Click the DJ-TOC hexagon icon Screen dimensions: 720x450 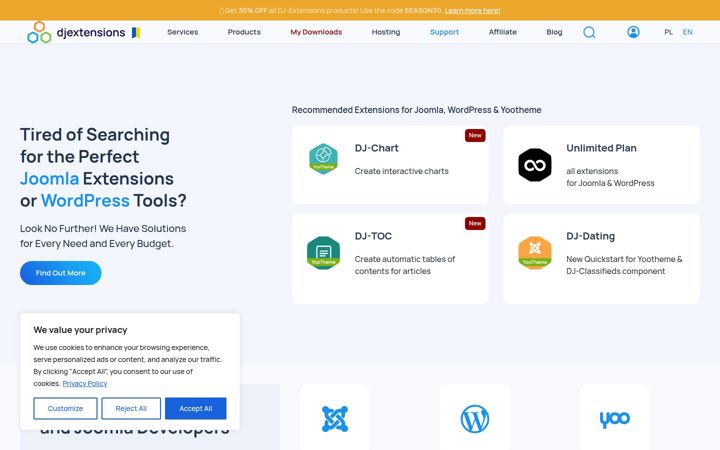click(323, 253)
